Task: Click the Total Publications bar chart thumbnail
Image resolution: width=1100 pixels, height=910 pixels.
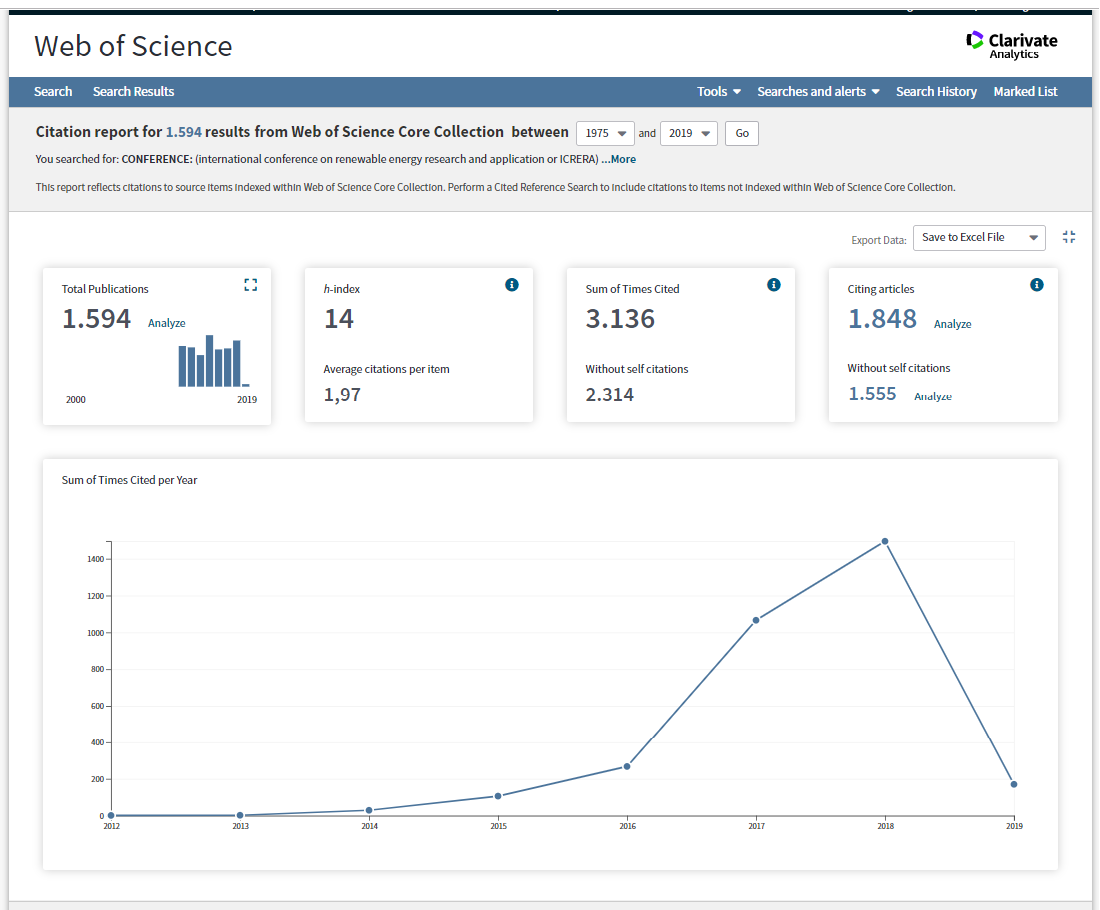Action: pyautogui.click(x=214, y=361)
